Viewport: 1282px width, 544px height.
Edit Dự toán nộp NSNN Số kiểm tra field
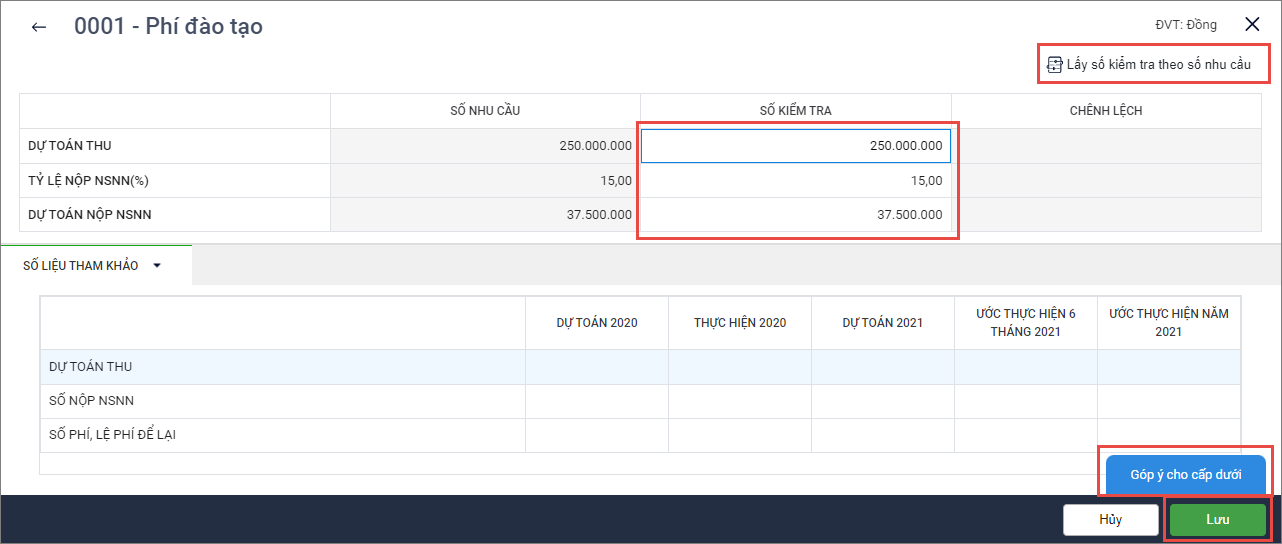pos(795,215)
